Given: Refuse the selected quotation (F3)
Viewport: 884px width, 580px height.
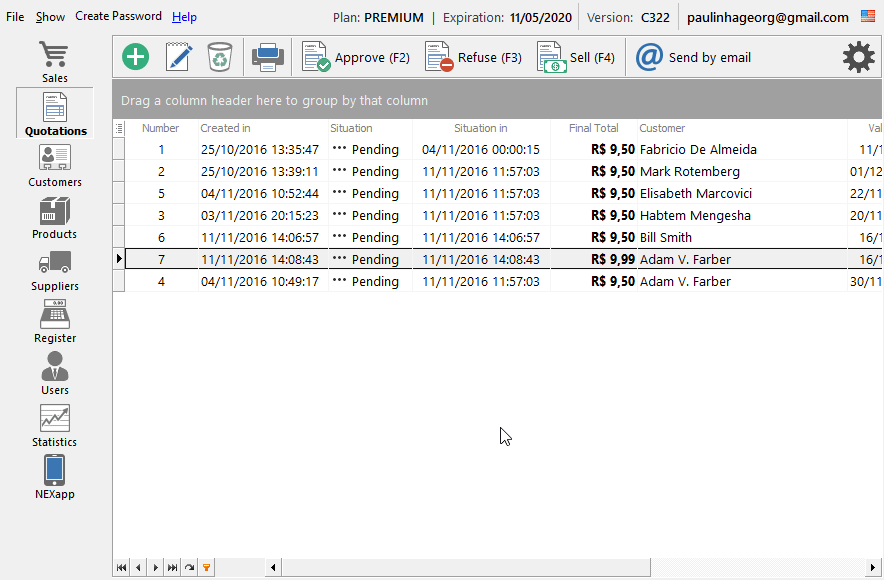Looking at the screenshot, I should click(473, 57).
